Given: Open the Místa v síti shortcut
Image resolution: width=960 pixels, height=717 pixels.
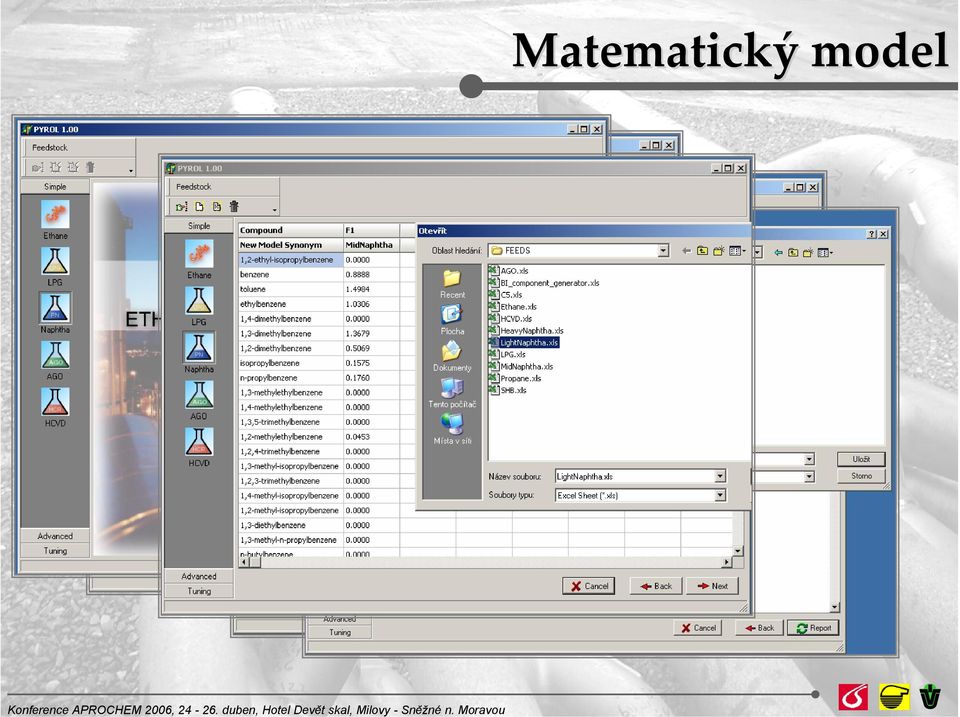Looking at the screenshot, I should click(452, 430).
